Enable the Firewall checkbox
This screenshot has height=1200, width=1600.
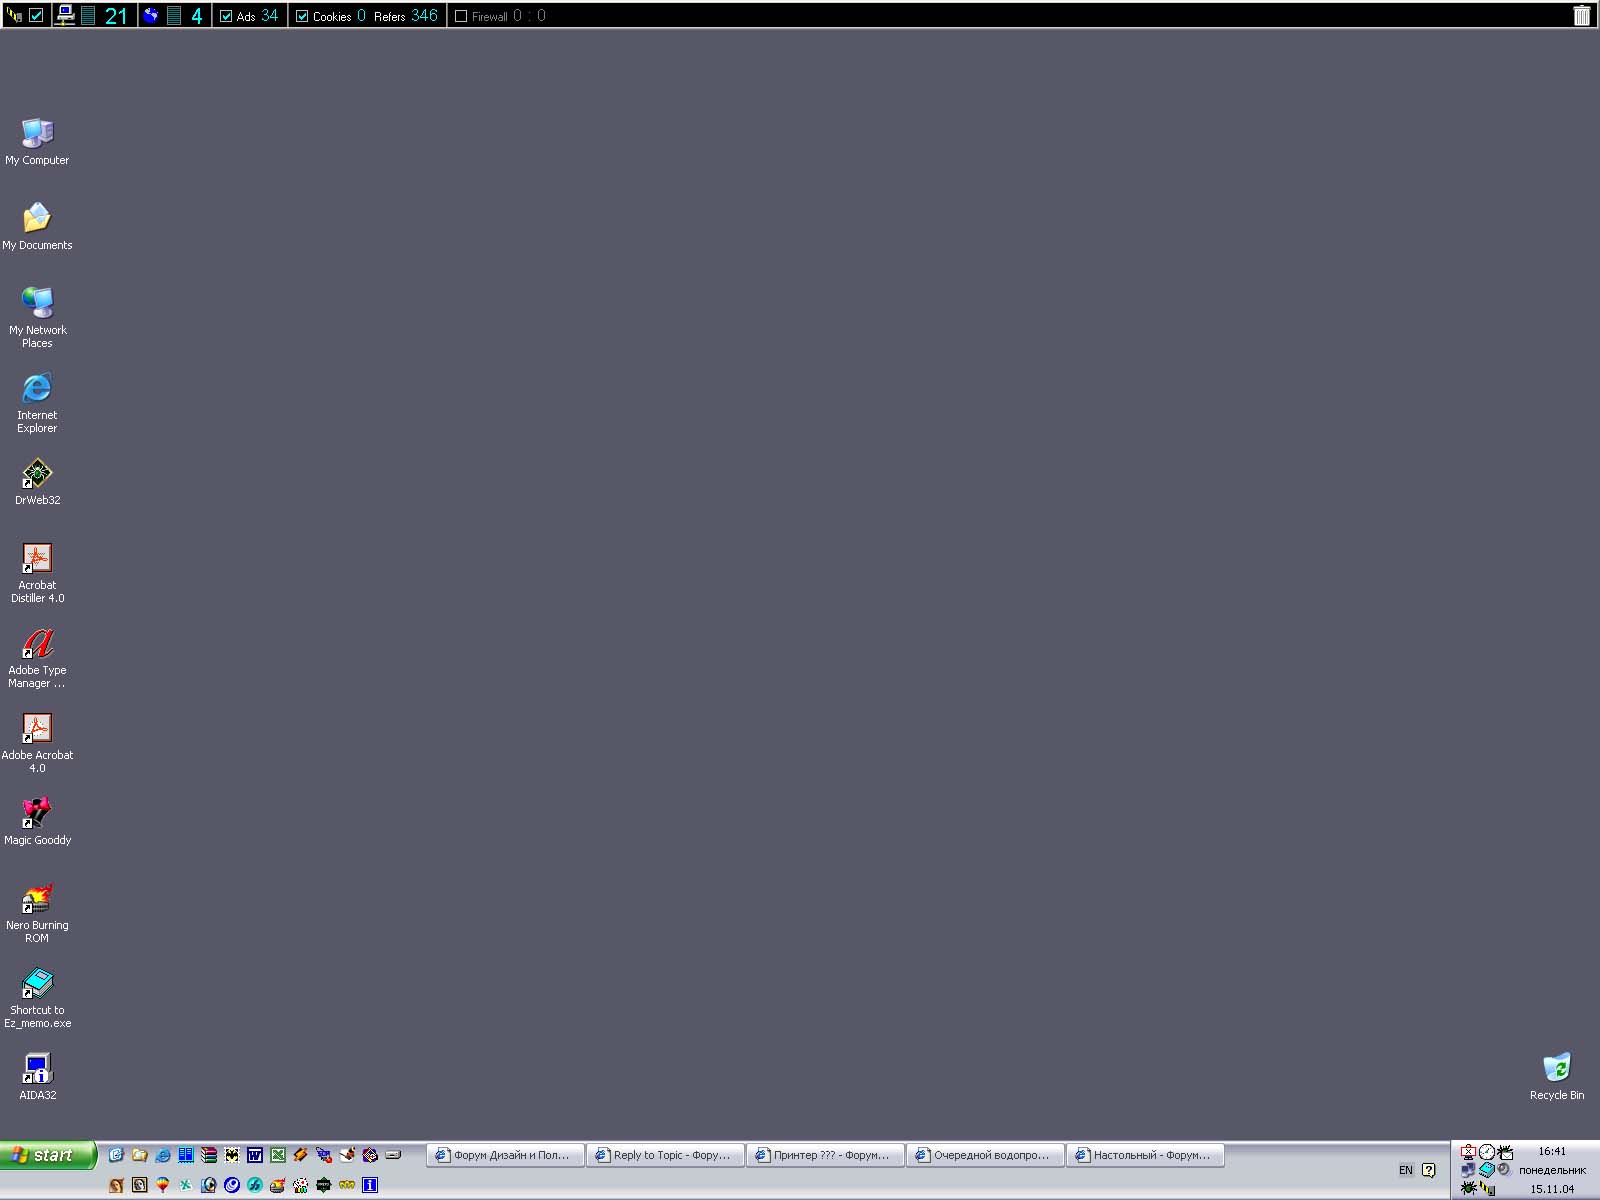point(461,16)
